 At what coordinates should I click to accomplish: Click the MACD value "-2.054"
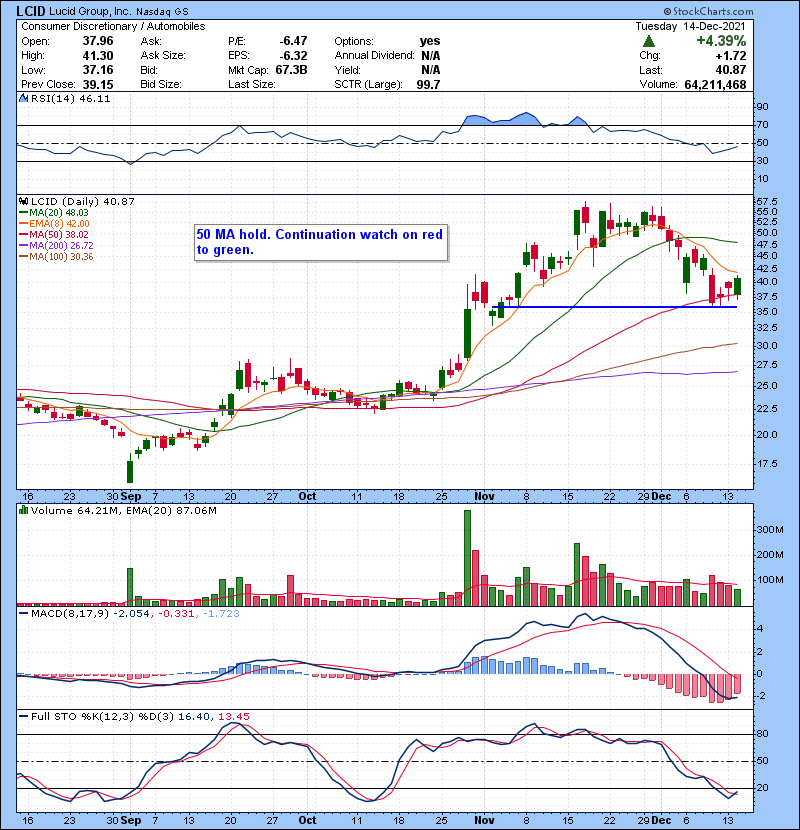click(x=132, y=614)
